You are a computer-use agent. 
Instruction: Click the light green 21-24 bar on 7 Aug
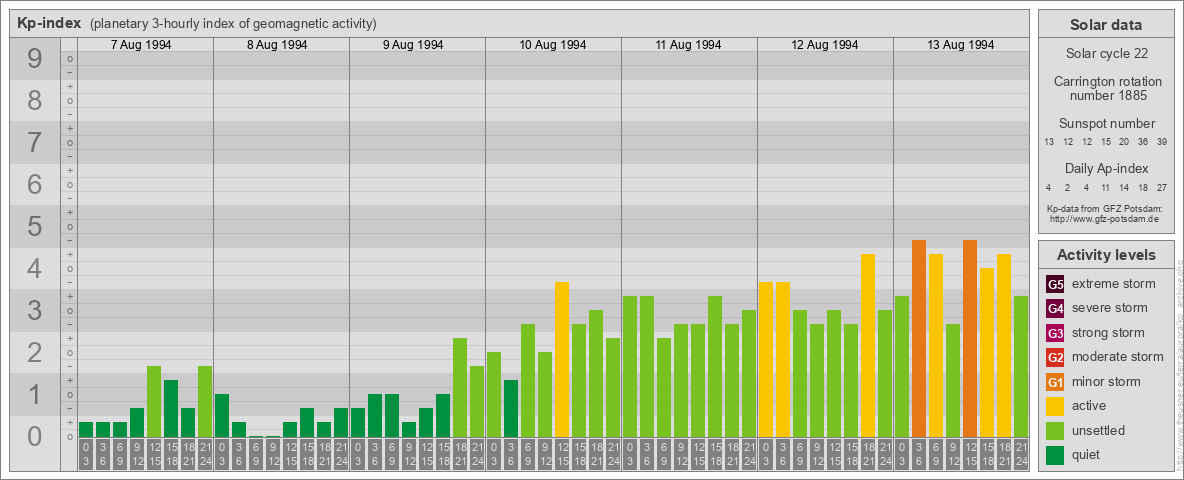pyautogui.click(x=205, y=401)
